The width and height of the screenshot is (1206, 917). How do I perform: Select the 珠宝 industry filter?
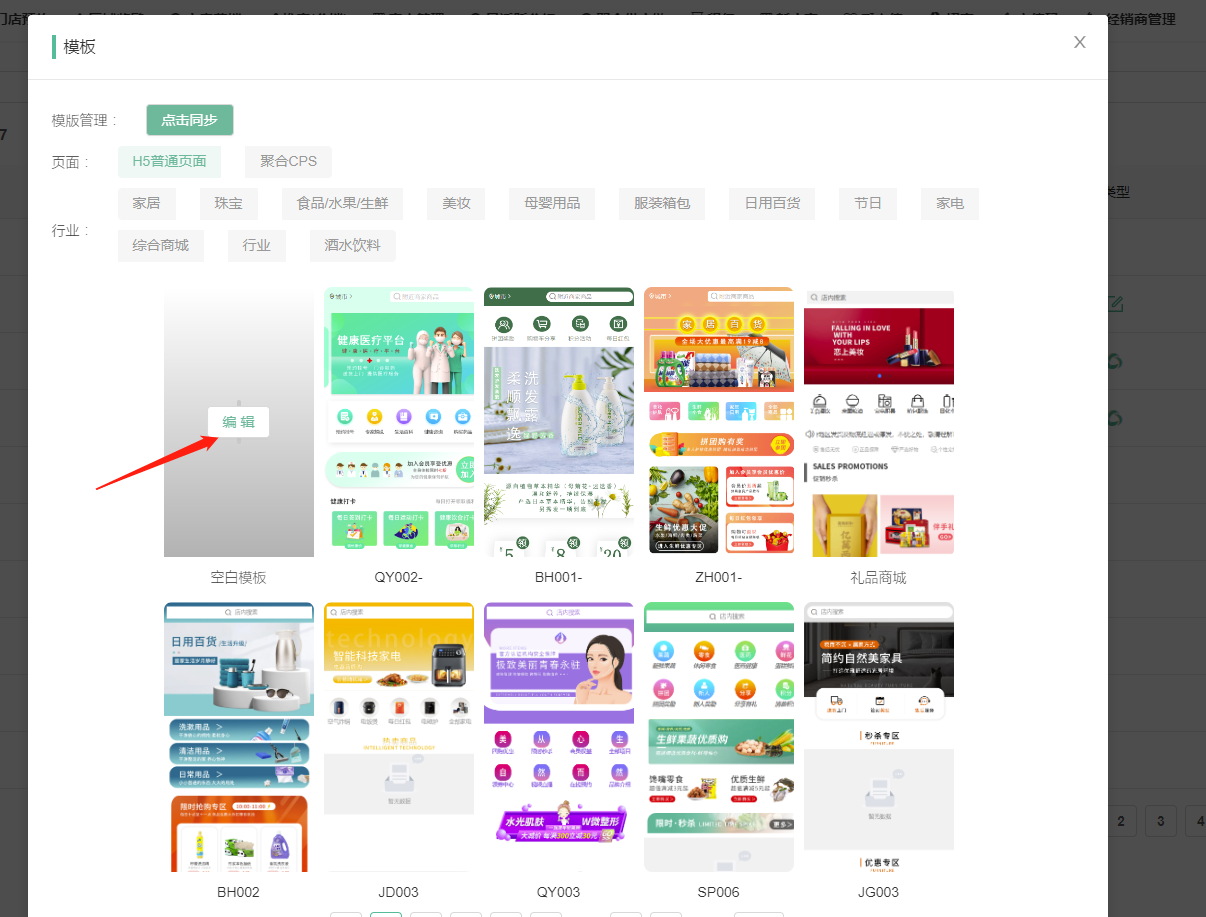tap(228, 204)
